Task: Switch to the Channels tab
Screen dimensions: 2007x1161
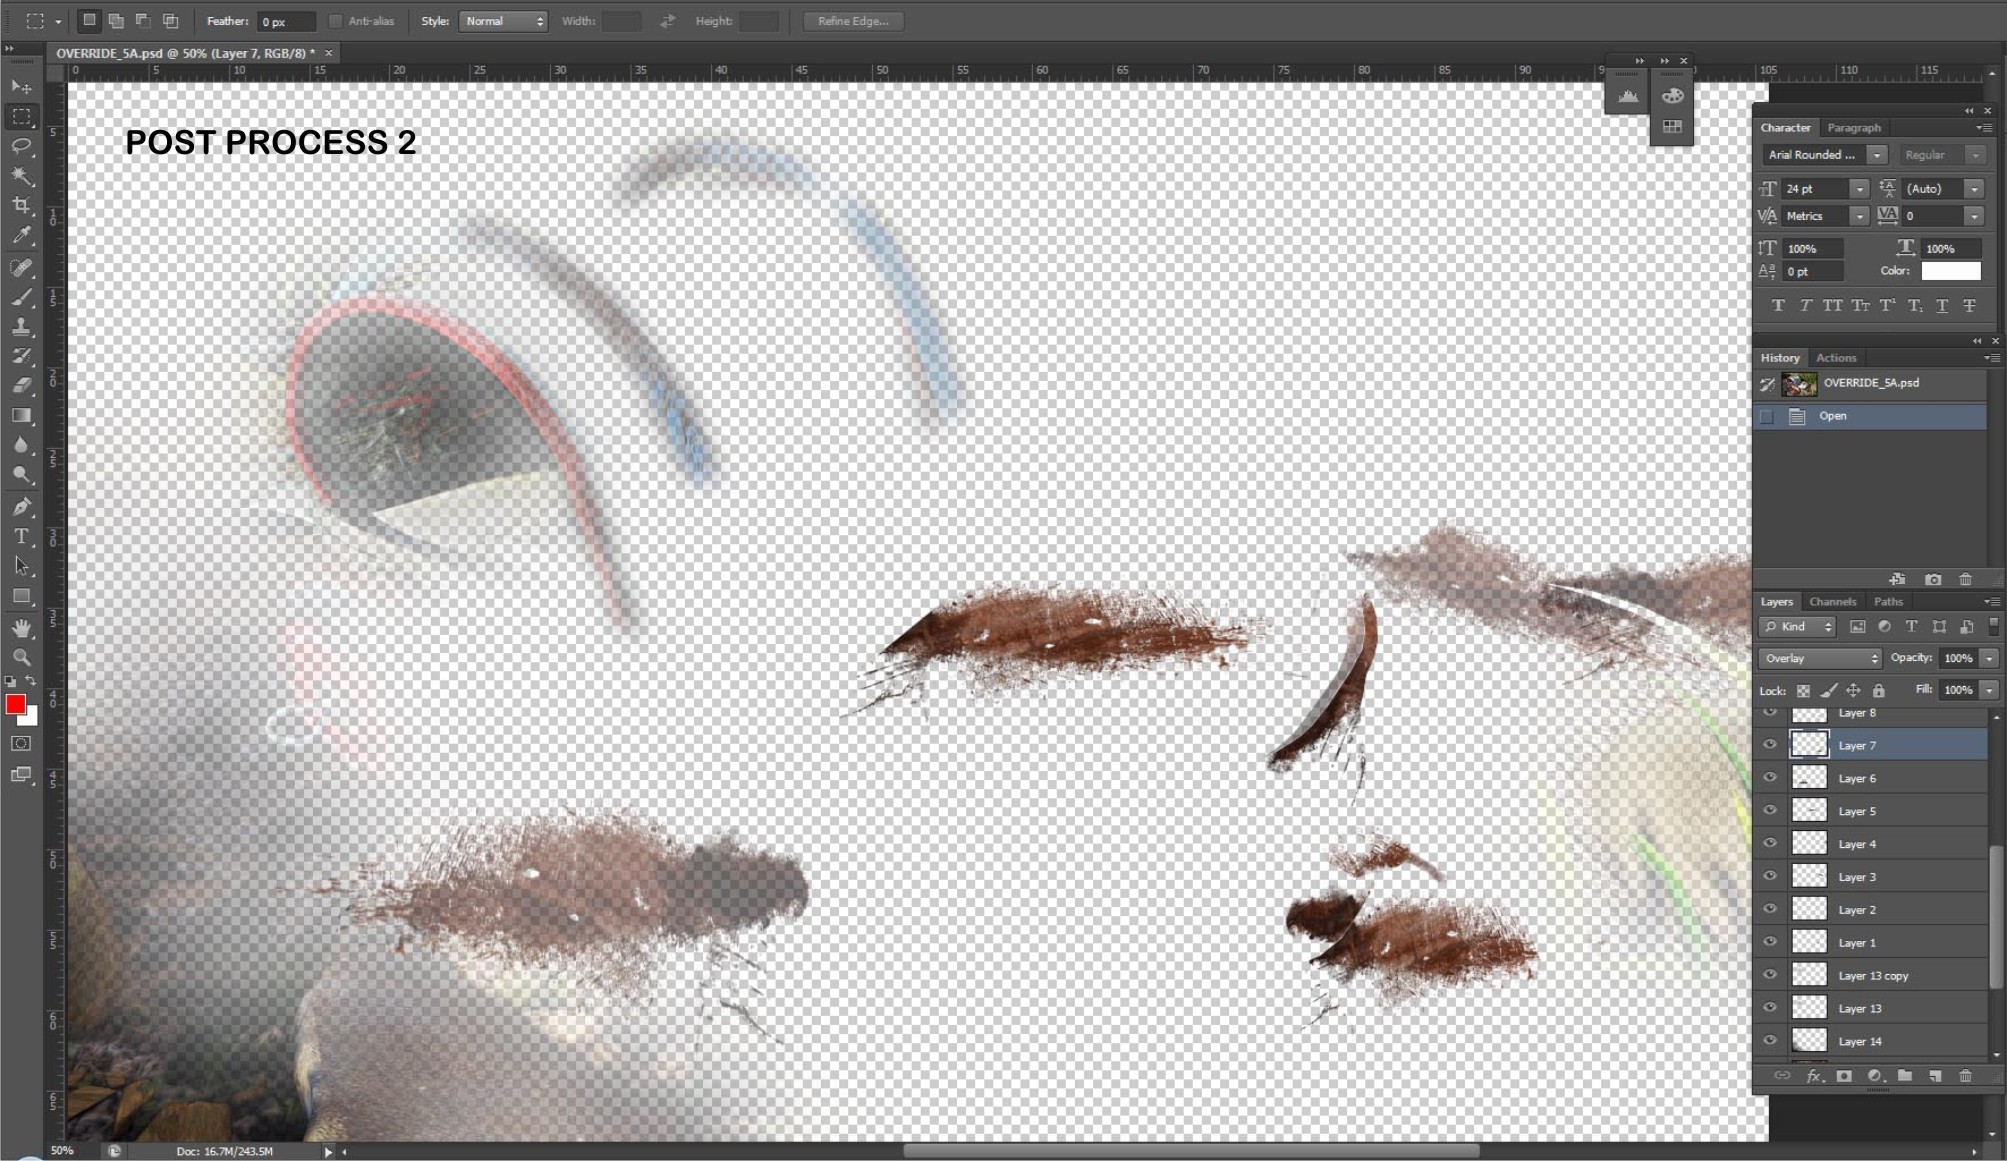Action: tap(1832, 602)
